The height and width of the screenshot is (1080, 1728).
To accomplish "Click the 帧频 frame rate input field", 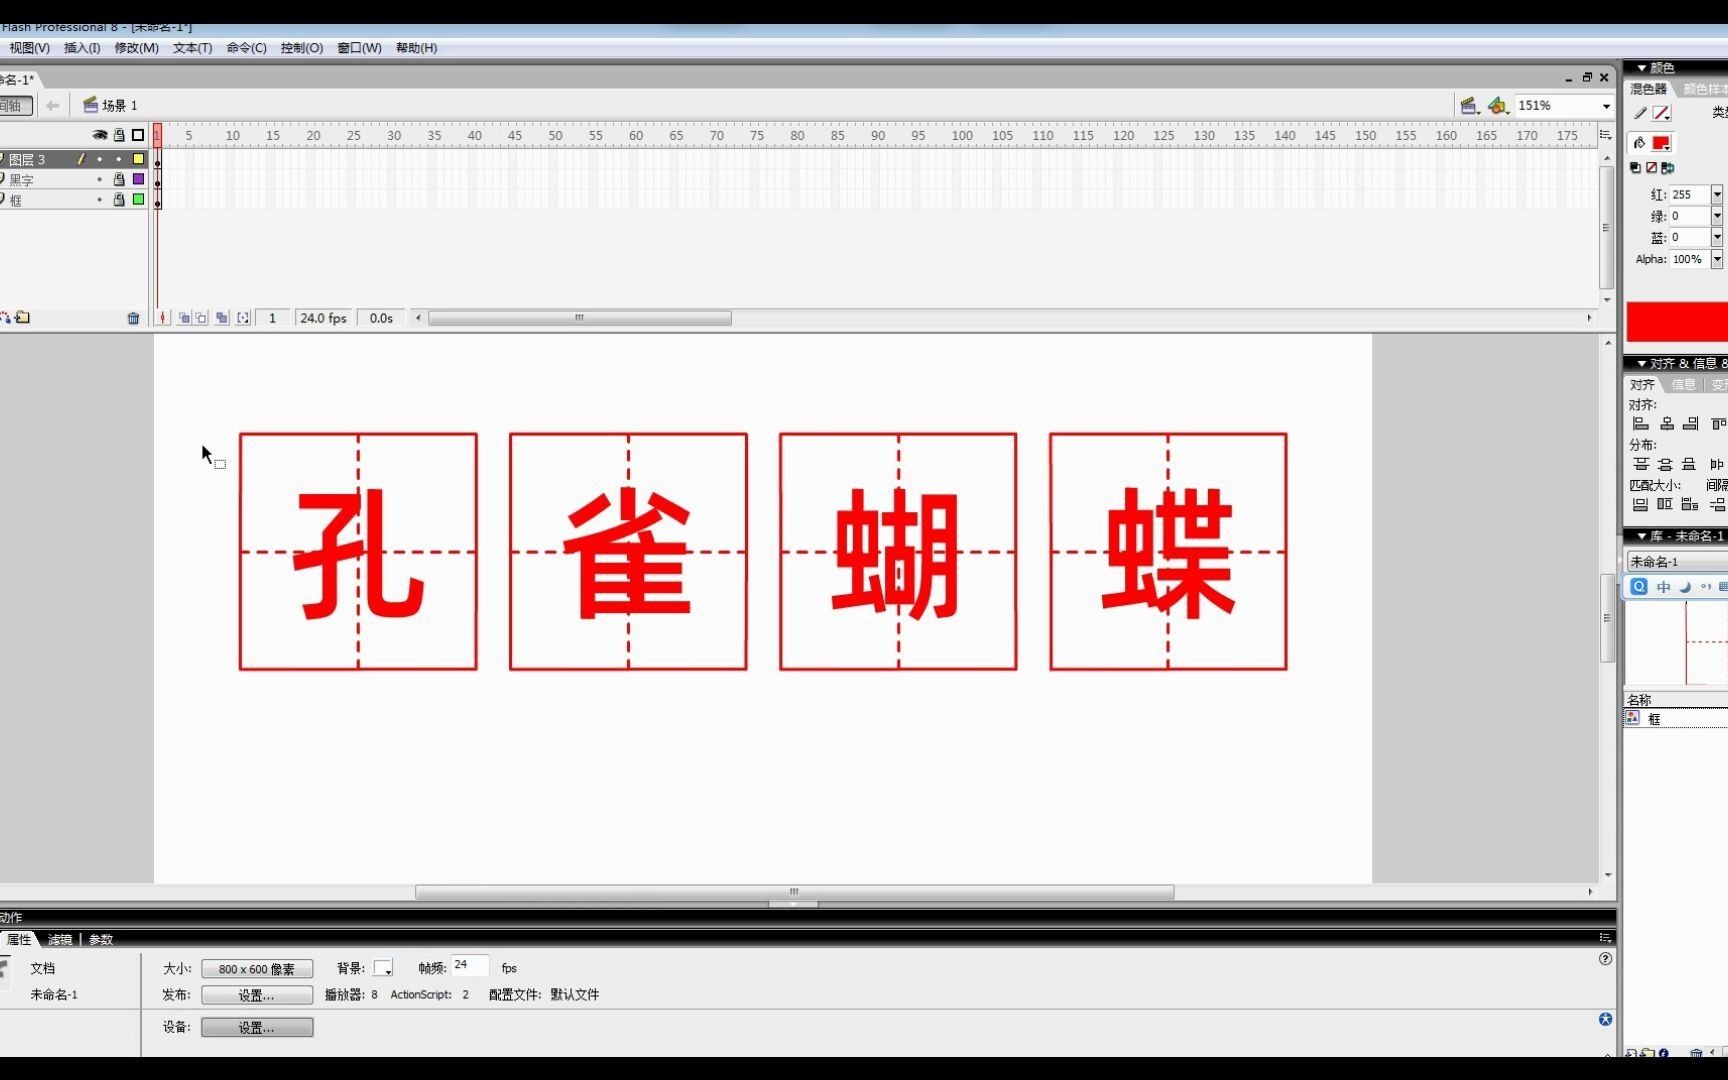I will 469,966.
